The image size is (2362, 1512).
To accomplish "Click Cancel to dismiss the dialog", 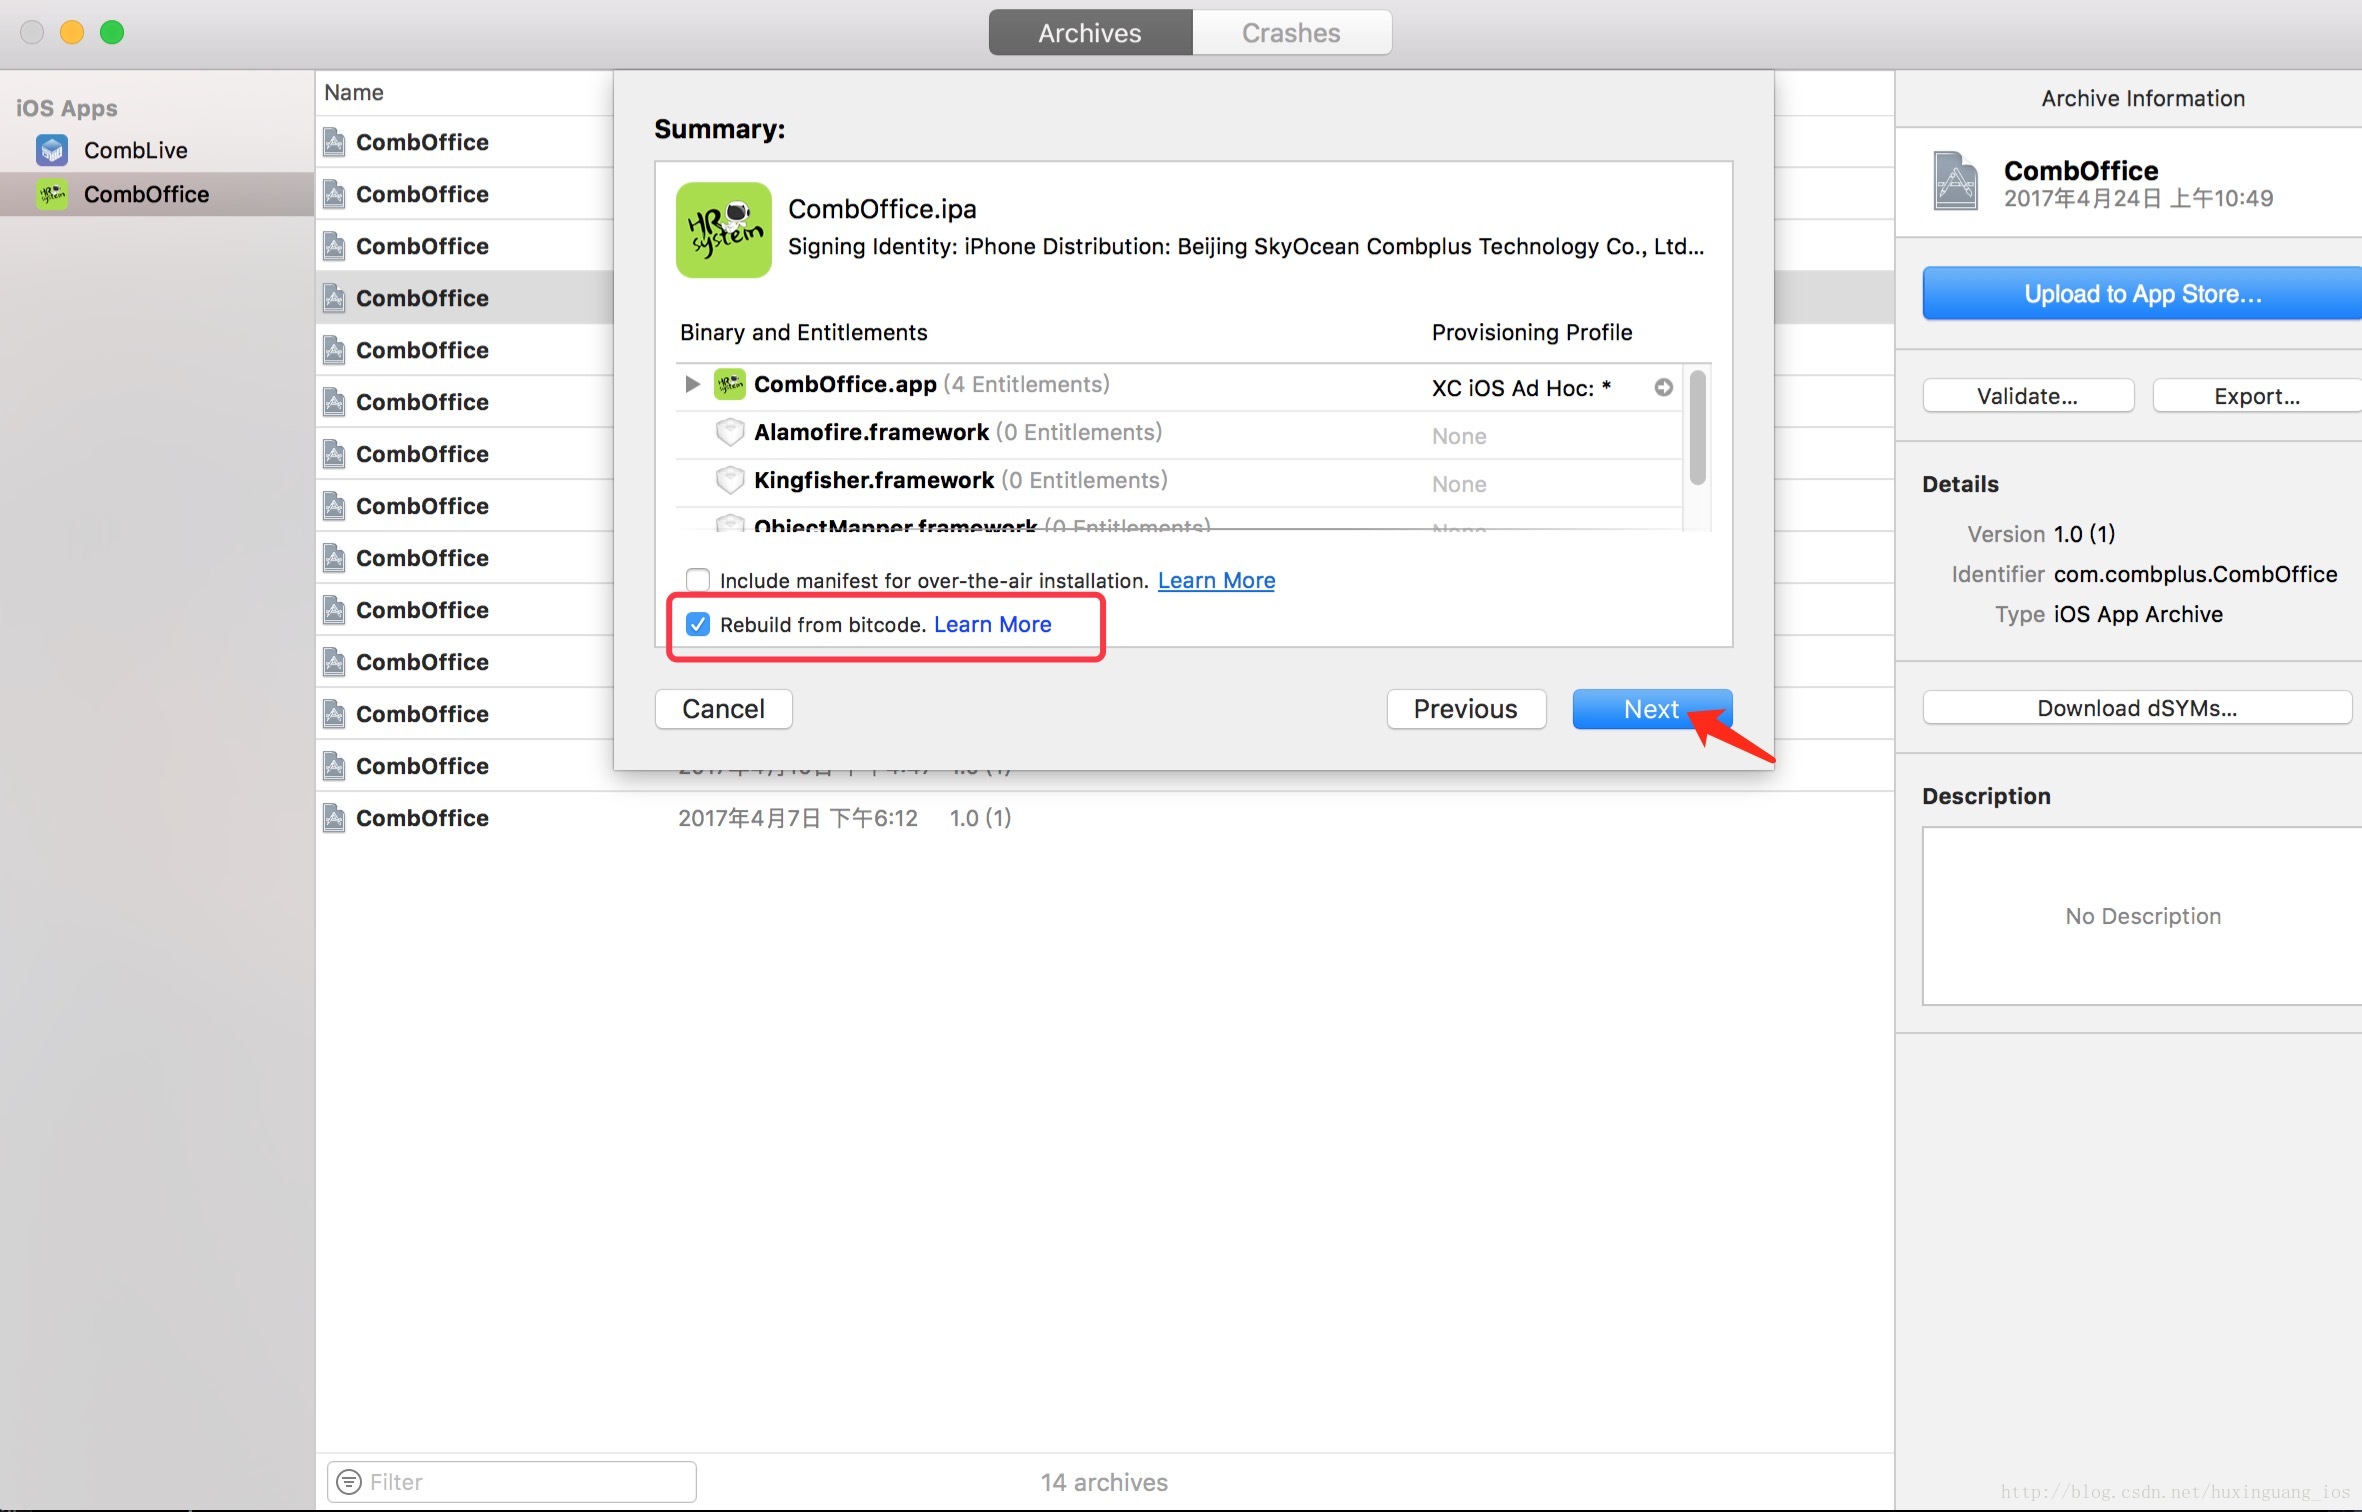I will pos(721,708).
